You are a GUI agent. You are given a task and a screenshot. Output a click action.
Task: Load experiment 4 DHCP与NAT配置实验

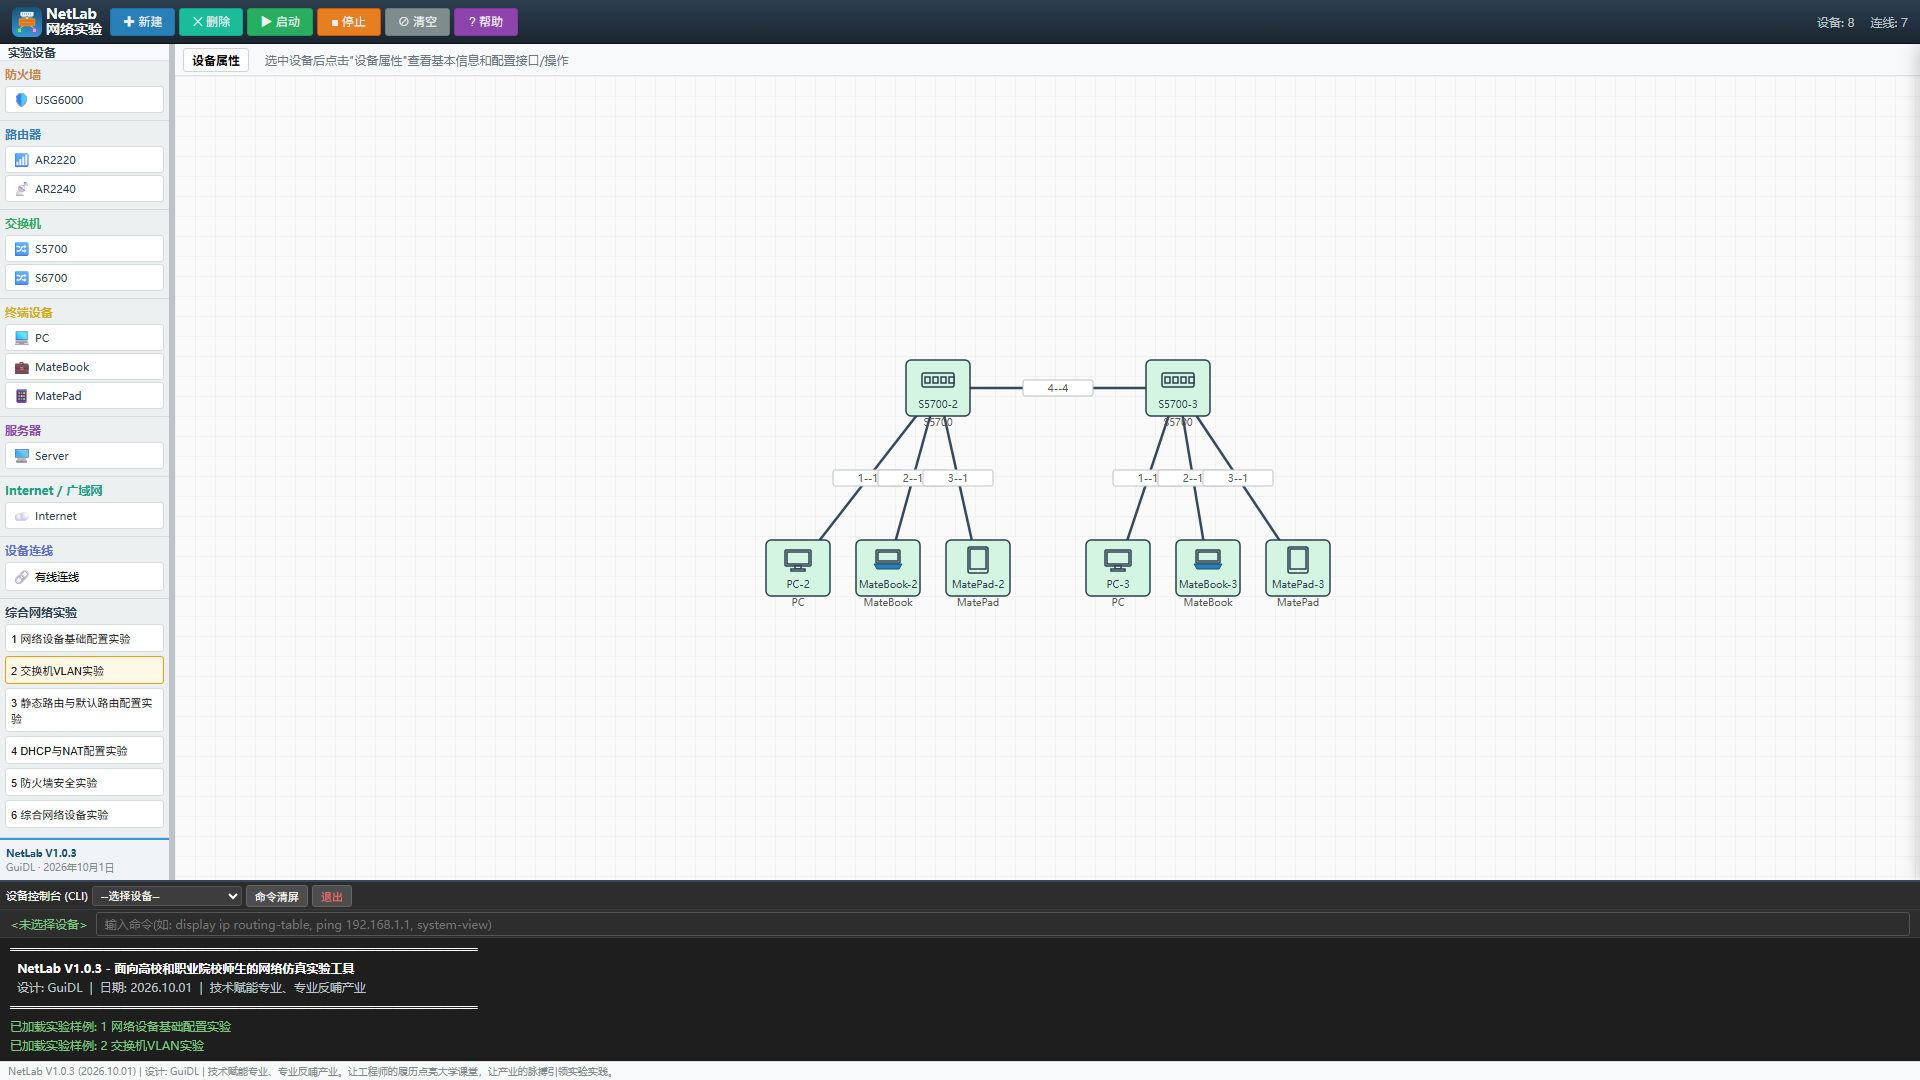click(x=84, y=751)
